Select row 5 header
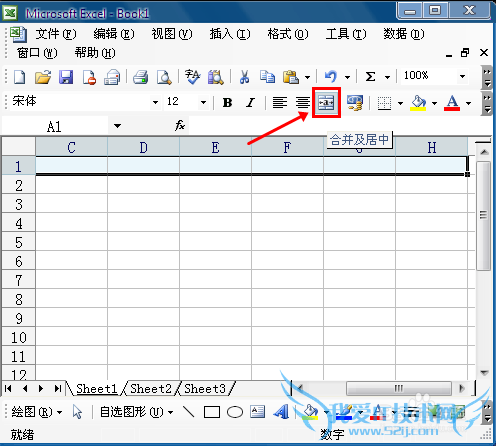 tap(19, 242)
